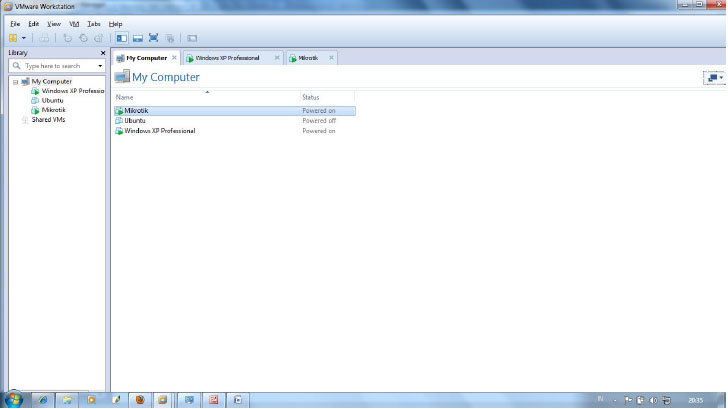Viewport: 728px width, 409px height.
Task: Close the Library panel
Action: [x=103, y=53]
